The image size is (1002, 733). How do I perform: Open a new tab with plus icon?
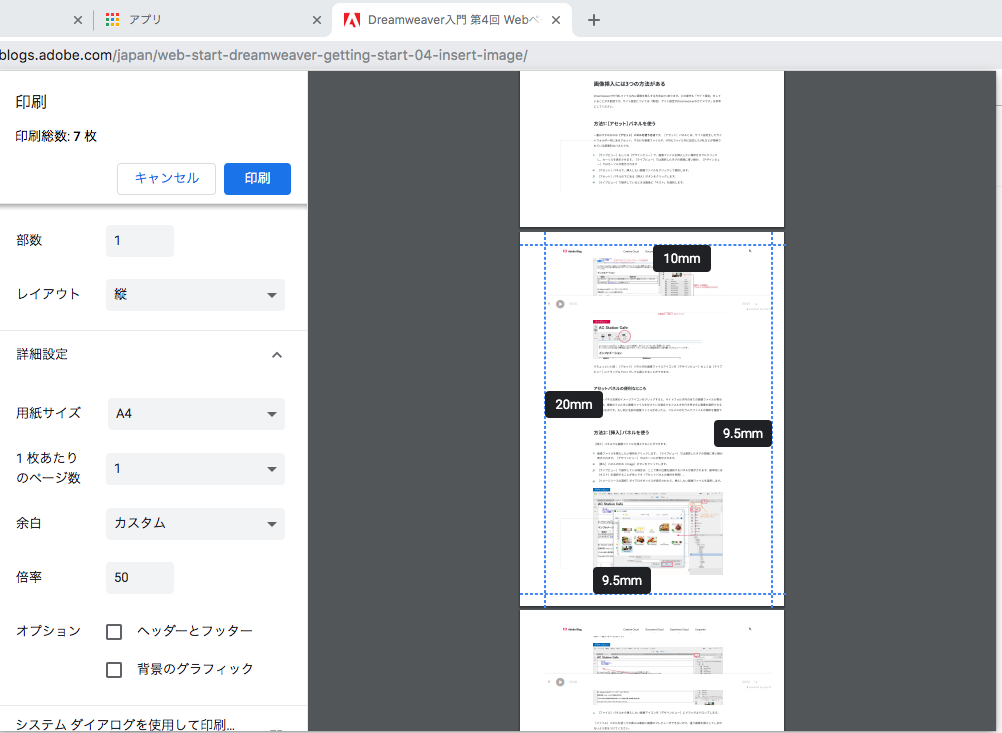(594, 20)
